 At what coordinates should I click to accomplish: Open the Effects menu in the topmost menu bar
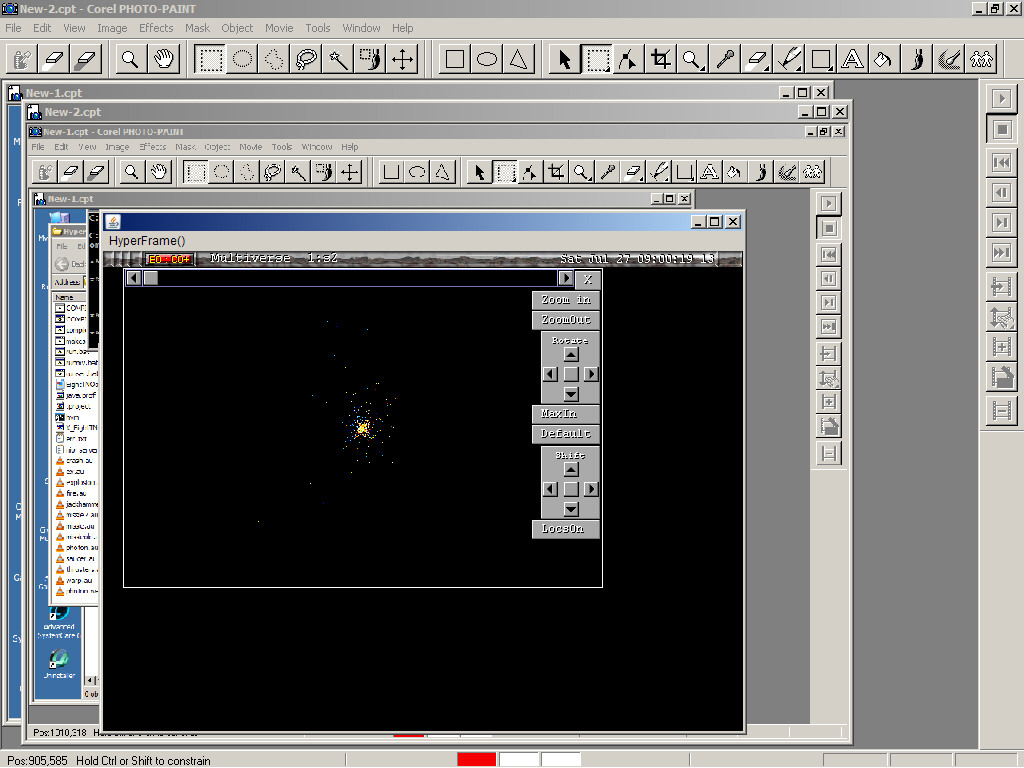(156, 28)
